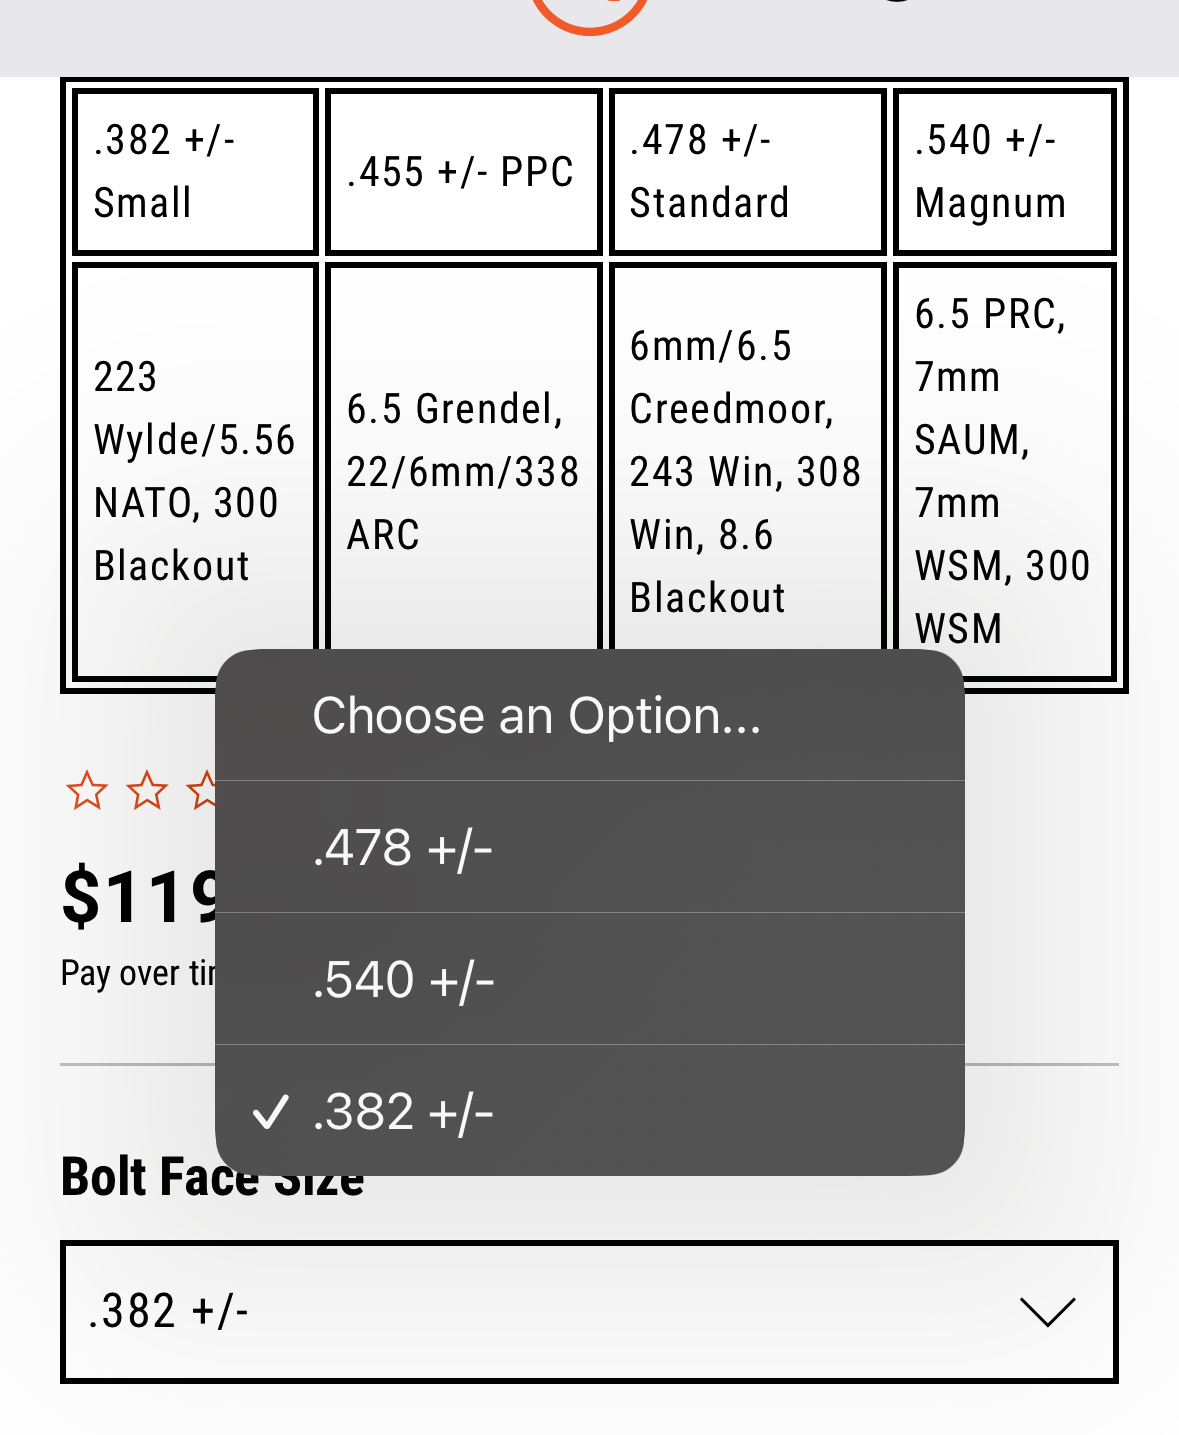The height and width of the screenshot is (1435, 1179).
Task: Tap the '.540 +/- Magnum' table cell
Action: pyautogui.click(x=1004, y=172)
